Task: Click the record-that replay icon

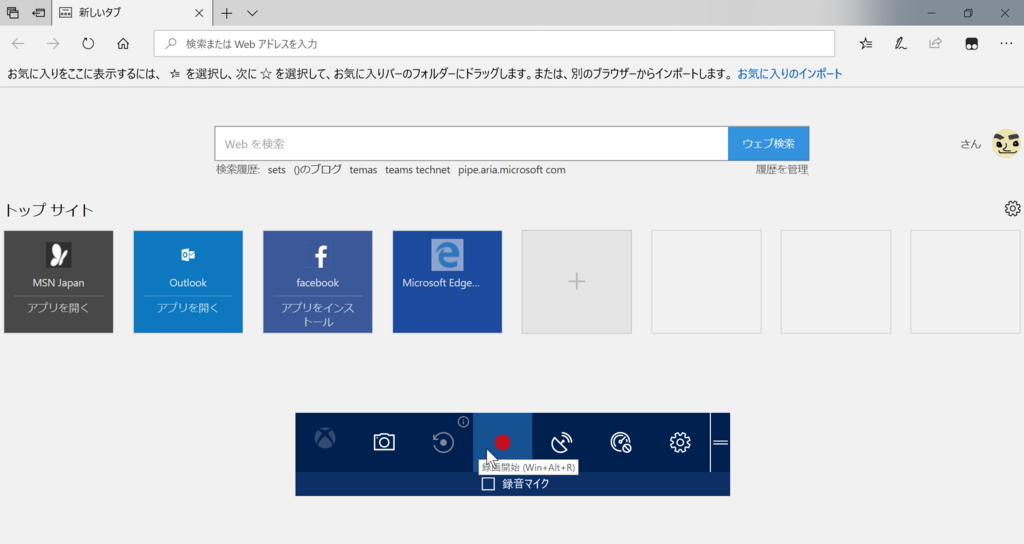Action: [443, 442]
